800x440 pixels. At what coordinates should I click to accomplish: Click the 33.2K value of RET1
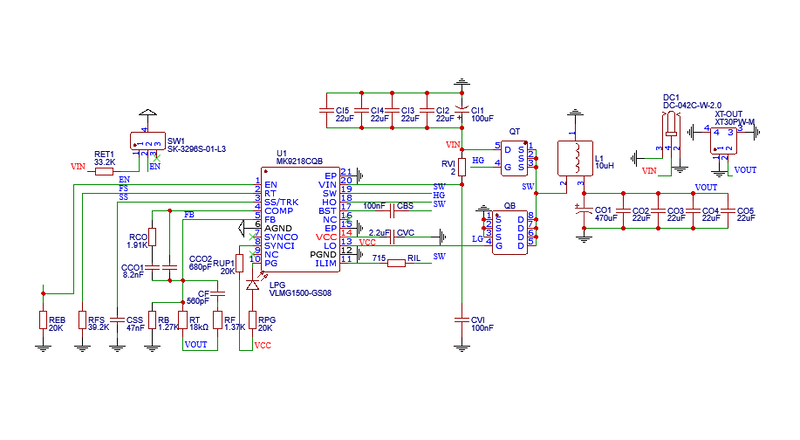(105, 162)
